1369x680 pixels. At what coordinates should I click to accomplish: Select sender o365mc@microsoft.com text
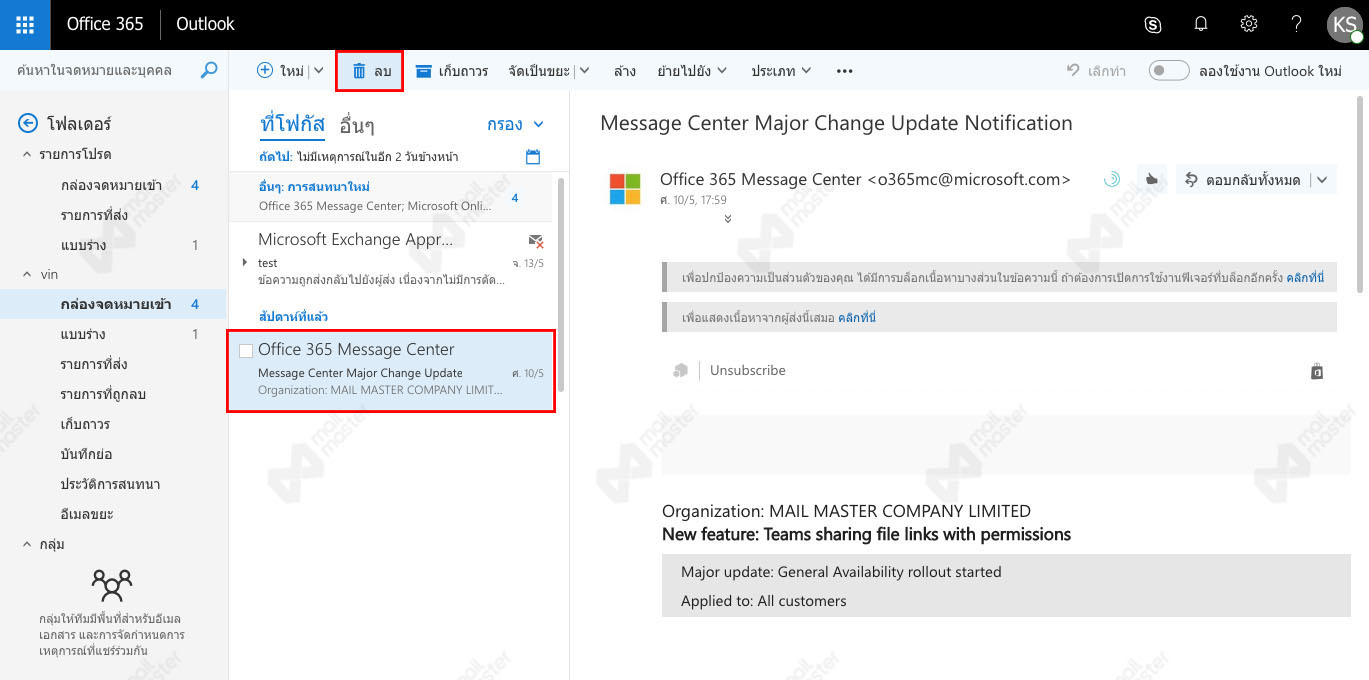tap(969, 180)
